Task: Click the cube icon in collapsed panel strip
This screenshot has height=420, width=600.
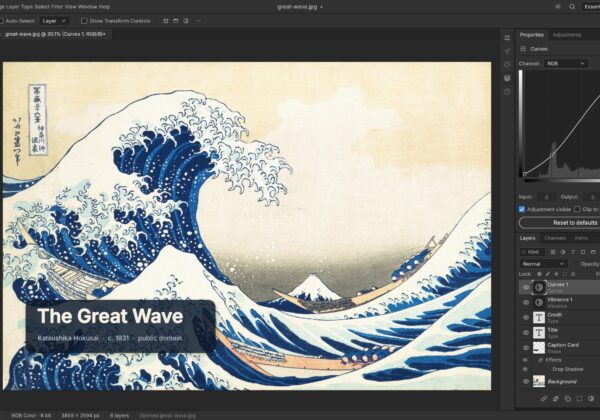Action: 507,78
